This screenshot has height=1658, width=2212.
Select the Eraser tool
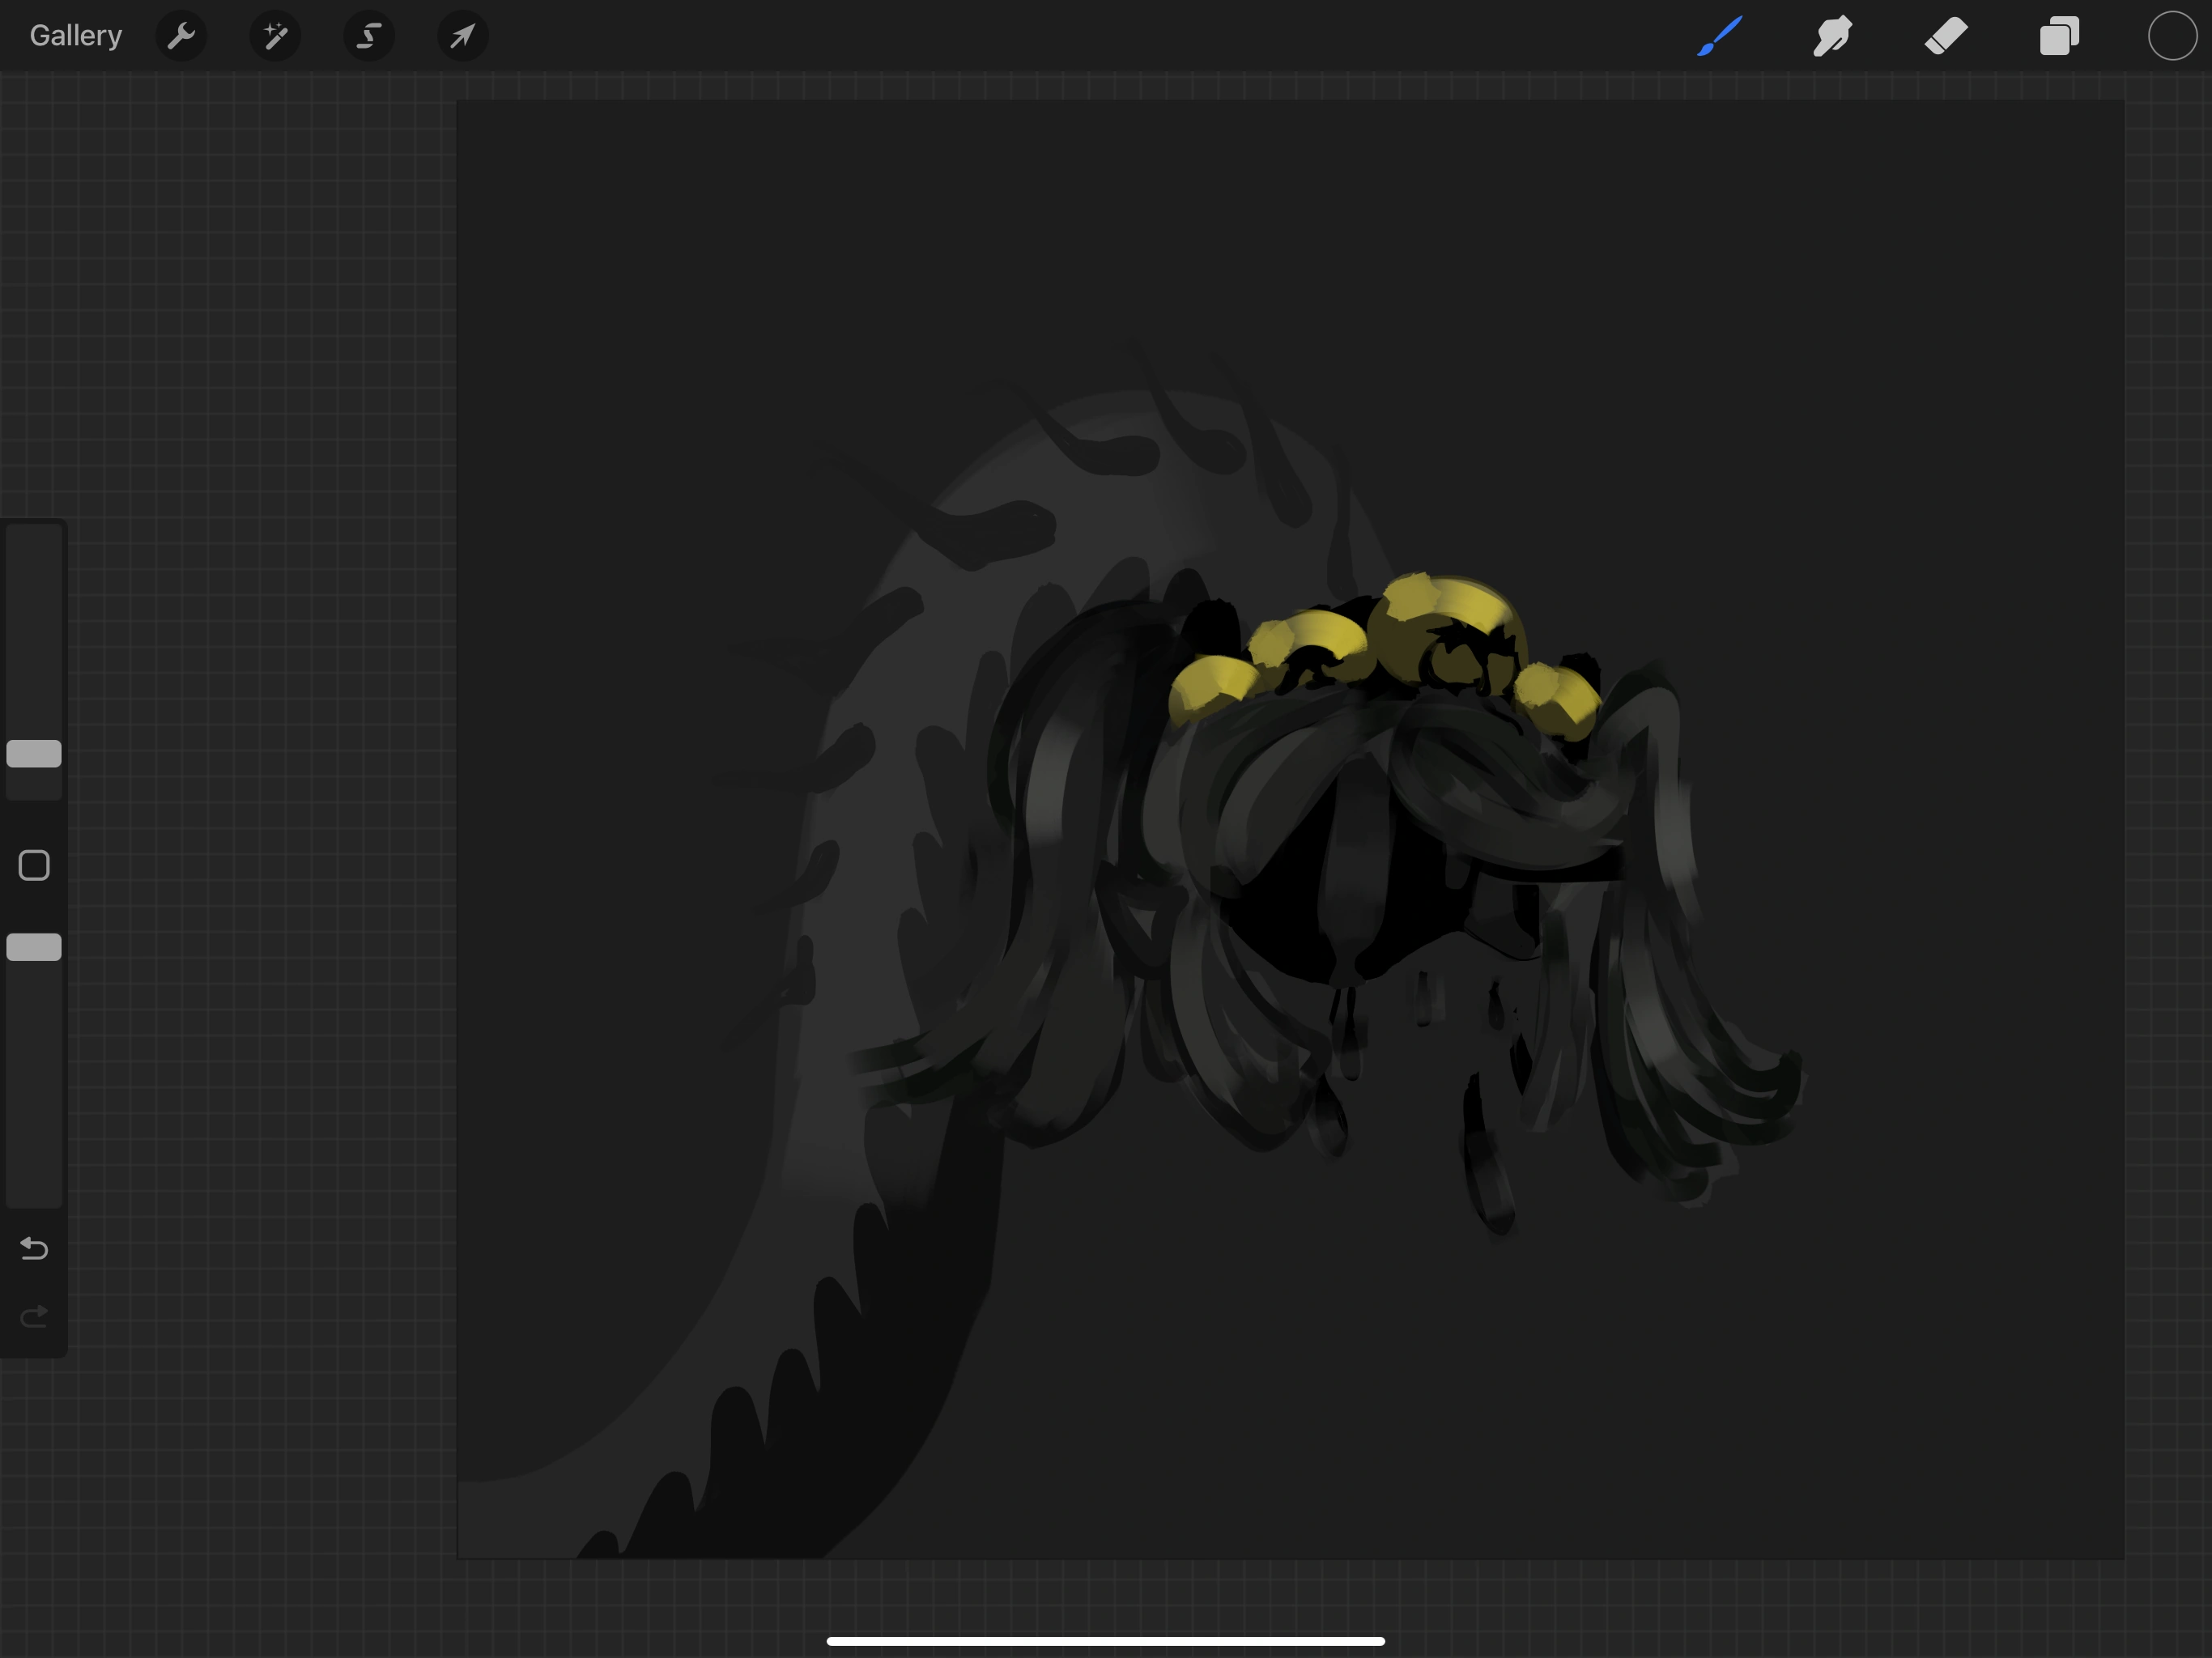pos(1946,36)
